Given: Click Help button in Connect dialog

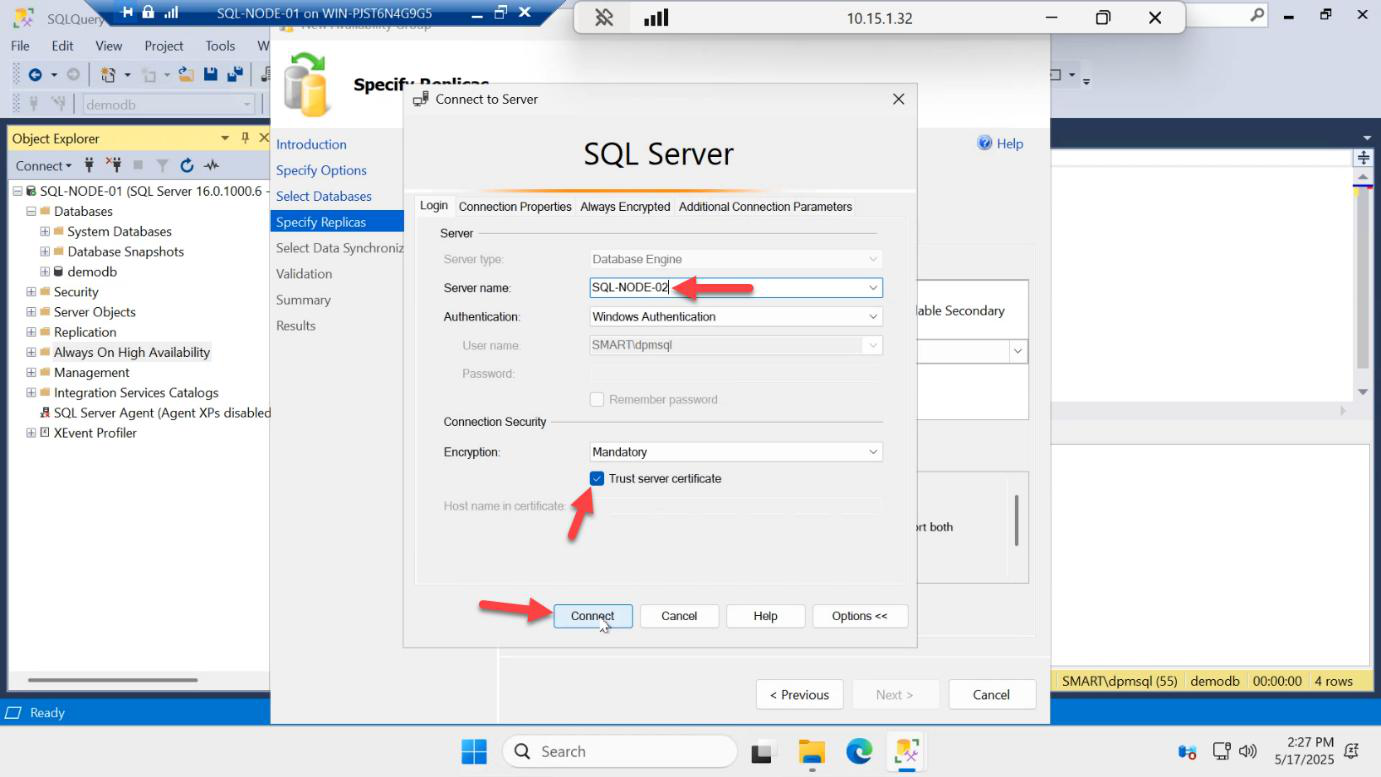Looking at the screenshot, I should pyautogui.click(x=765, y=616).
